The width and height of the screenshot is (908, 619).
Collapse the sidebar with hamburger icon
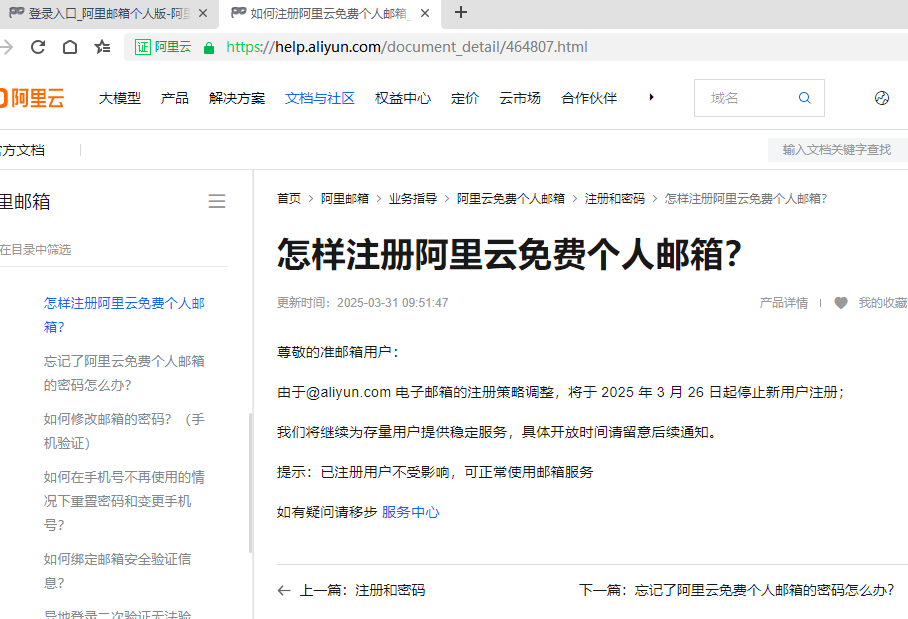[x=217, y=201]
